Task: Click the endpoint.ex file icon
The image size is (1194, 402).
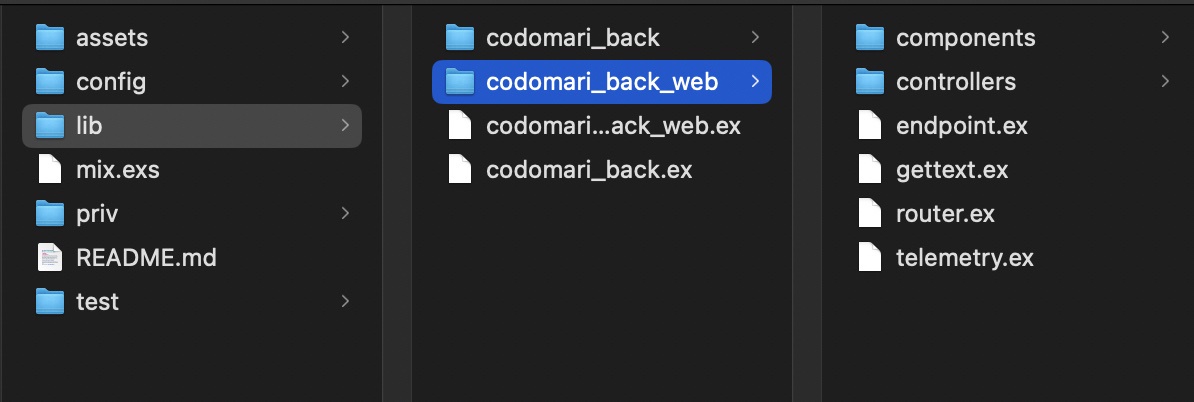Action: coord(870,125)
